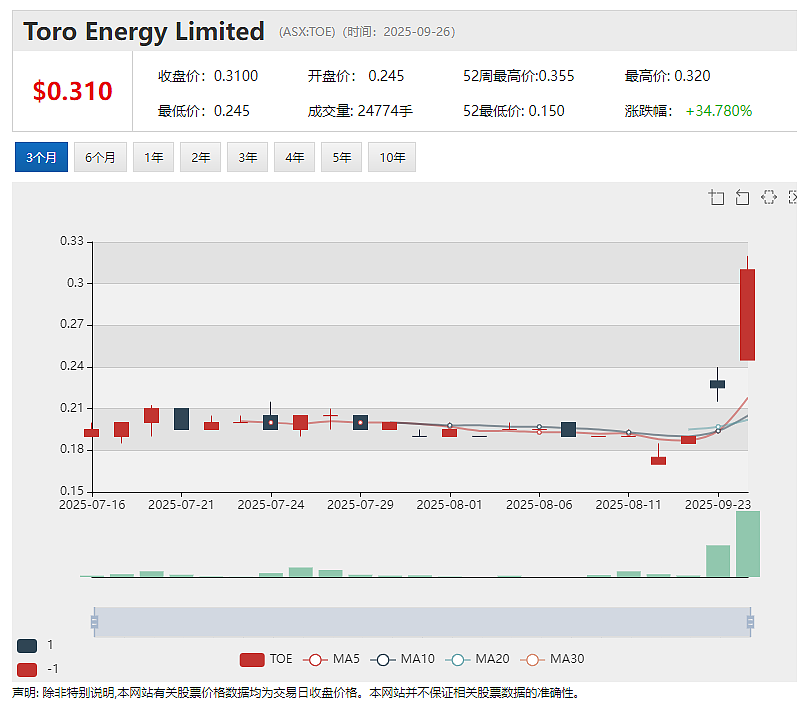Click the 涨跌幅 +34.780% value
Image resolution: width=811 pixels, height=718 pixels.
(718, 111)
